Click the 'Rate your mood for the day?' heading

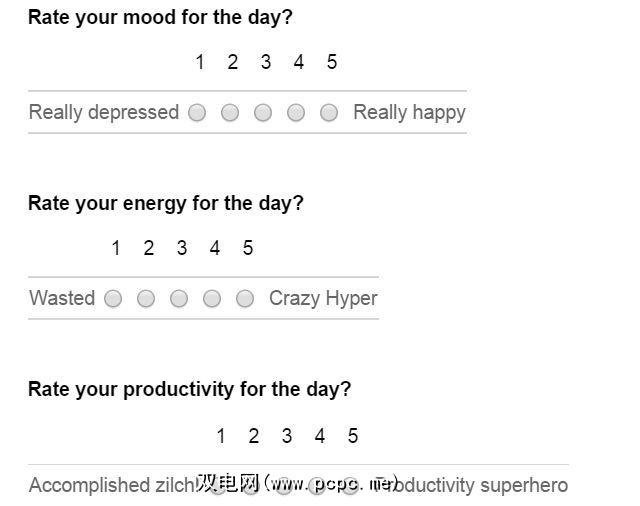(x=160, y=17)
